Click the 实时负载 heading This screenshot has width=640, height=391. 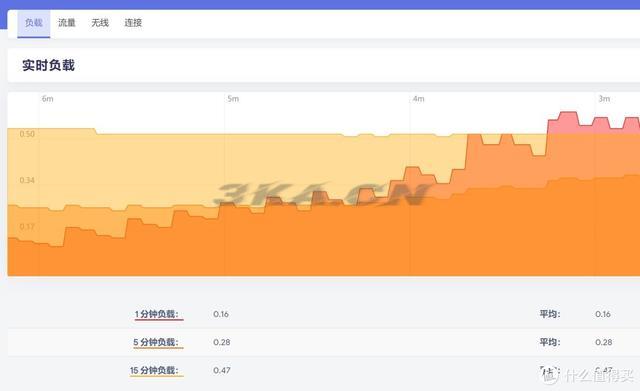click(x=48, y=65)
